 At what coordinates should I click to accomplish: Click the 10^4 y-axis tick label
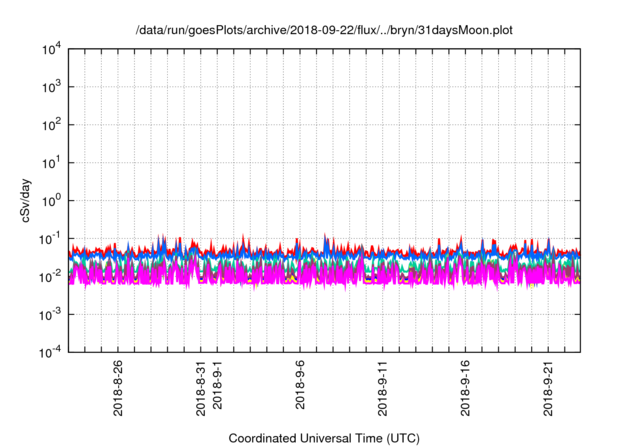coord(52,49)
